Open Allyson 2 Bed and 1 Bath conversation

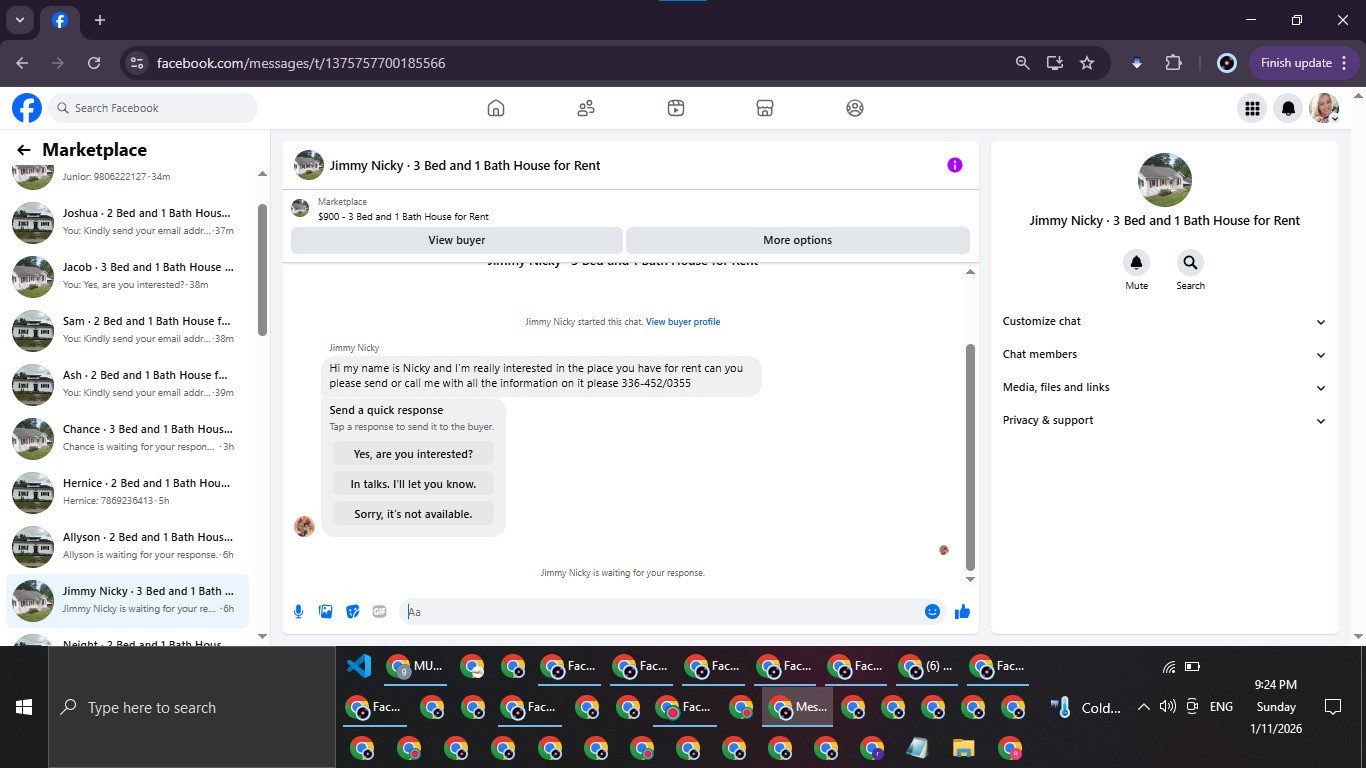coord(128,546)
